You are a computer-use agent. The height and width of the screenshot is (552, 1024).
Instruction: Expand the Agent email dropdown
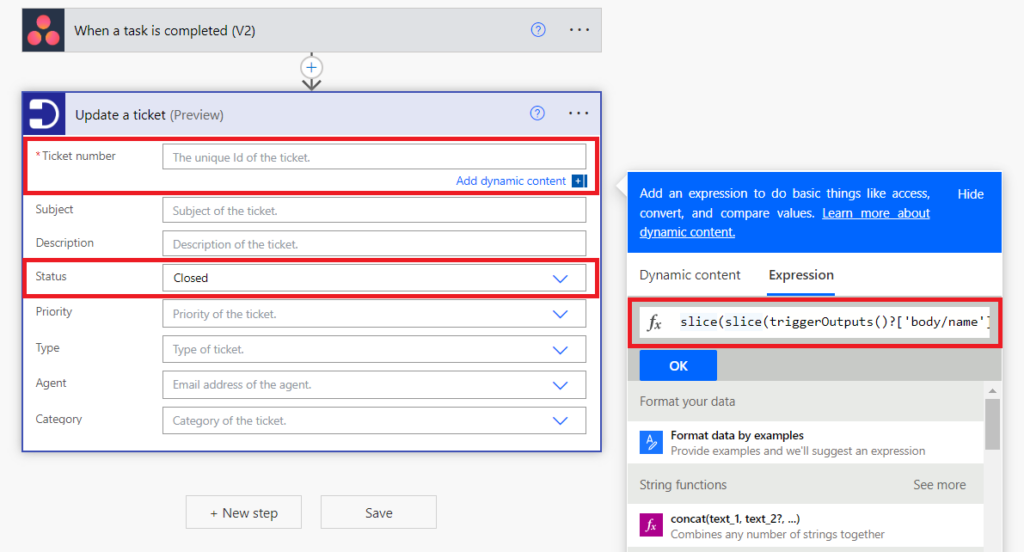(x=560, y=385)
